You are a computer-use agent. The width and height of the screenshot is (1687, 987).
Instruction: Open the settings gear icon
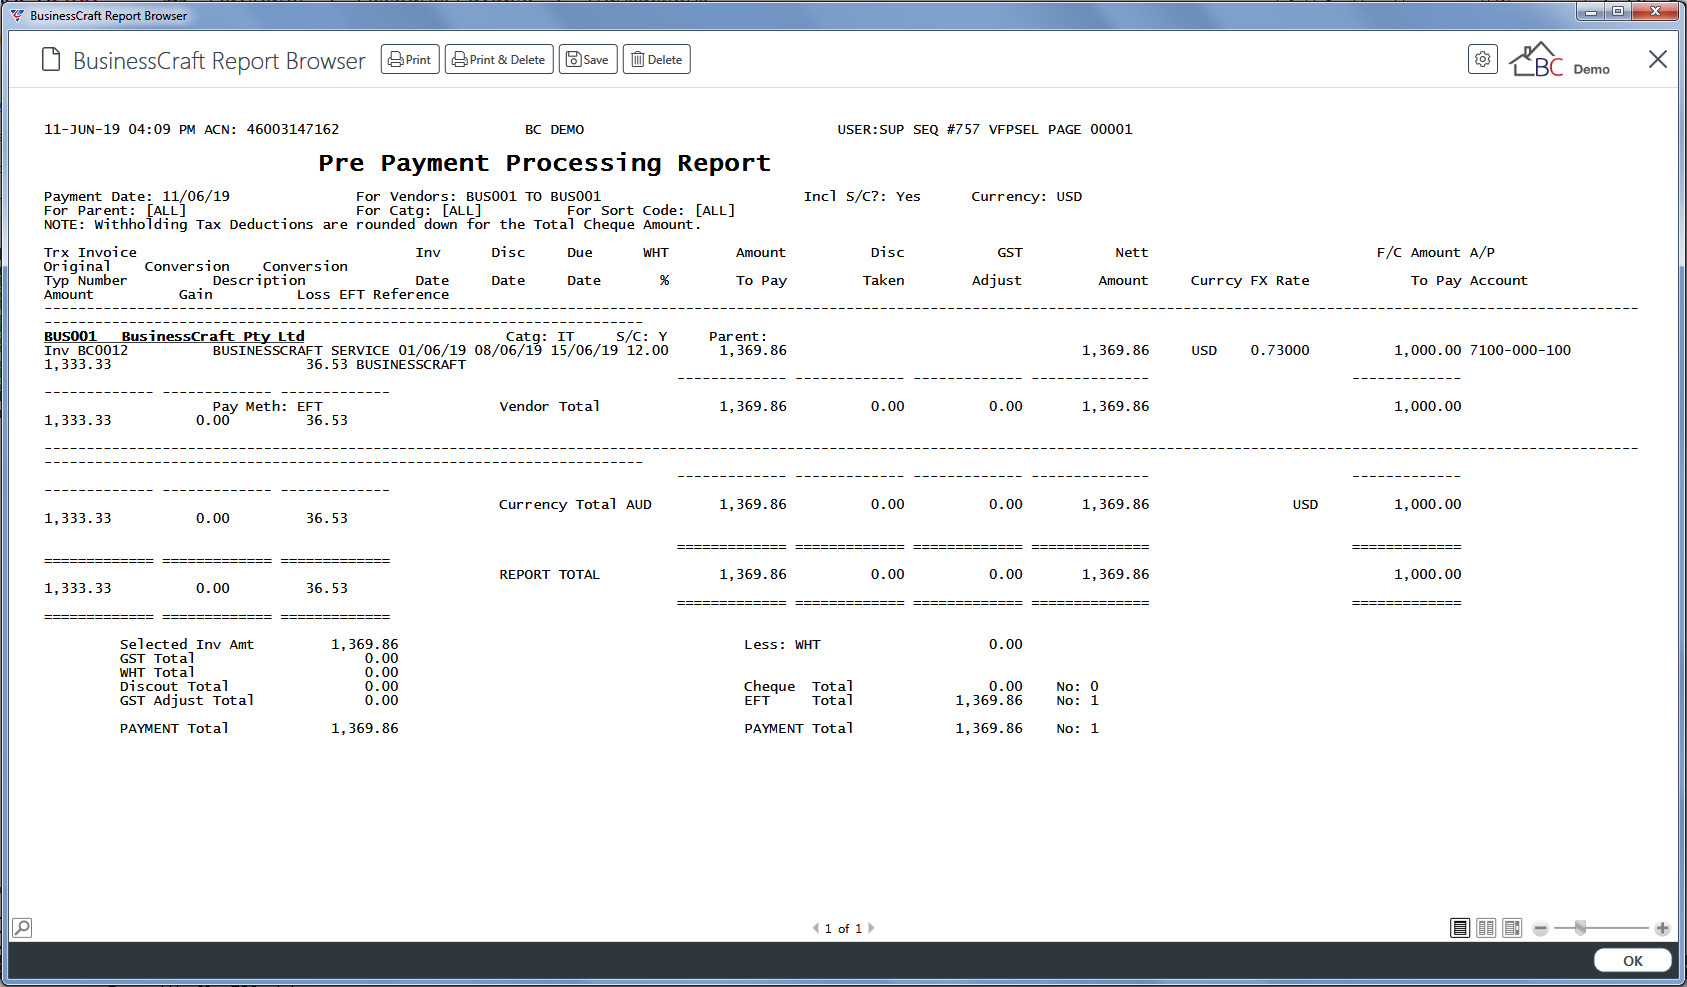click(x=1482, y=60)
